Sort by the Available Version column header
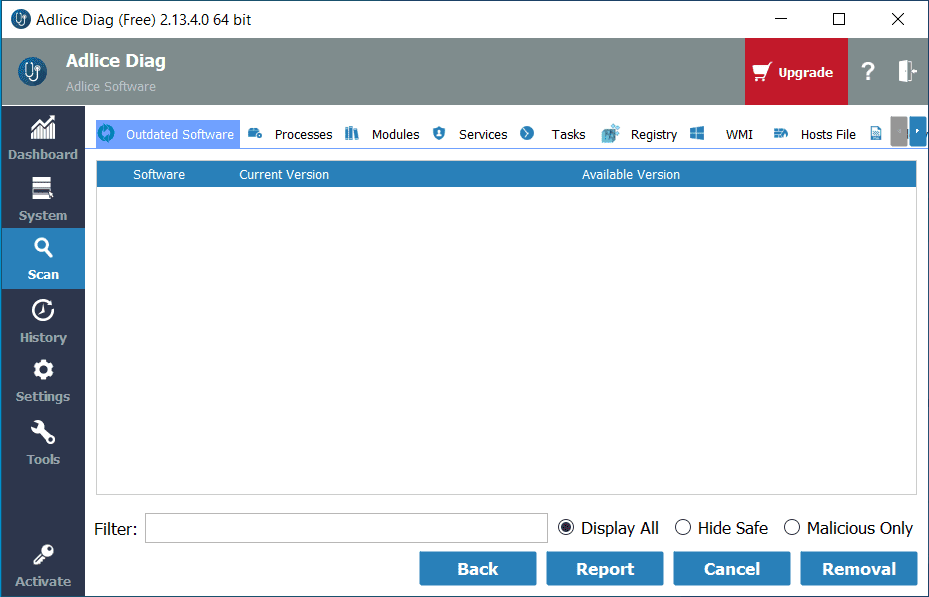 pos(630,175)
